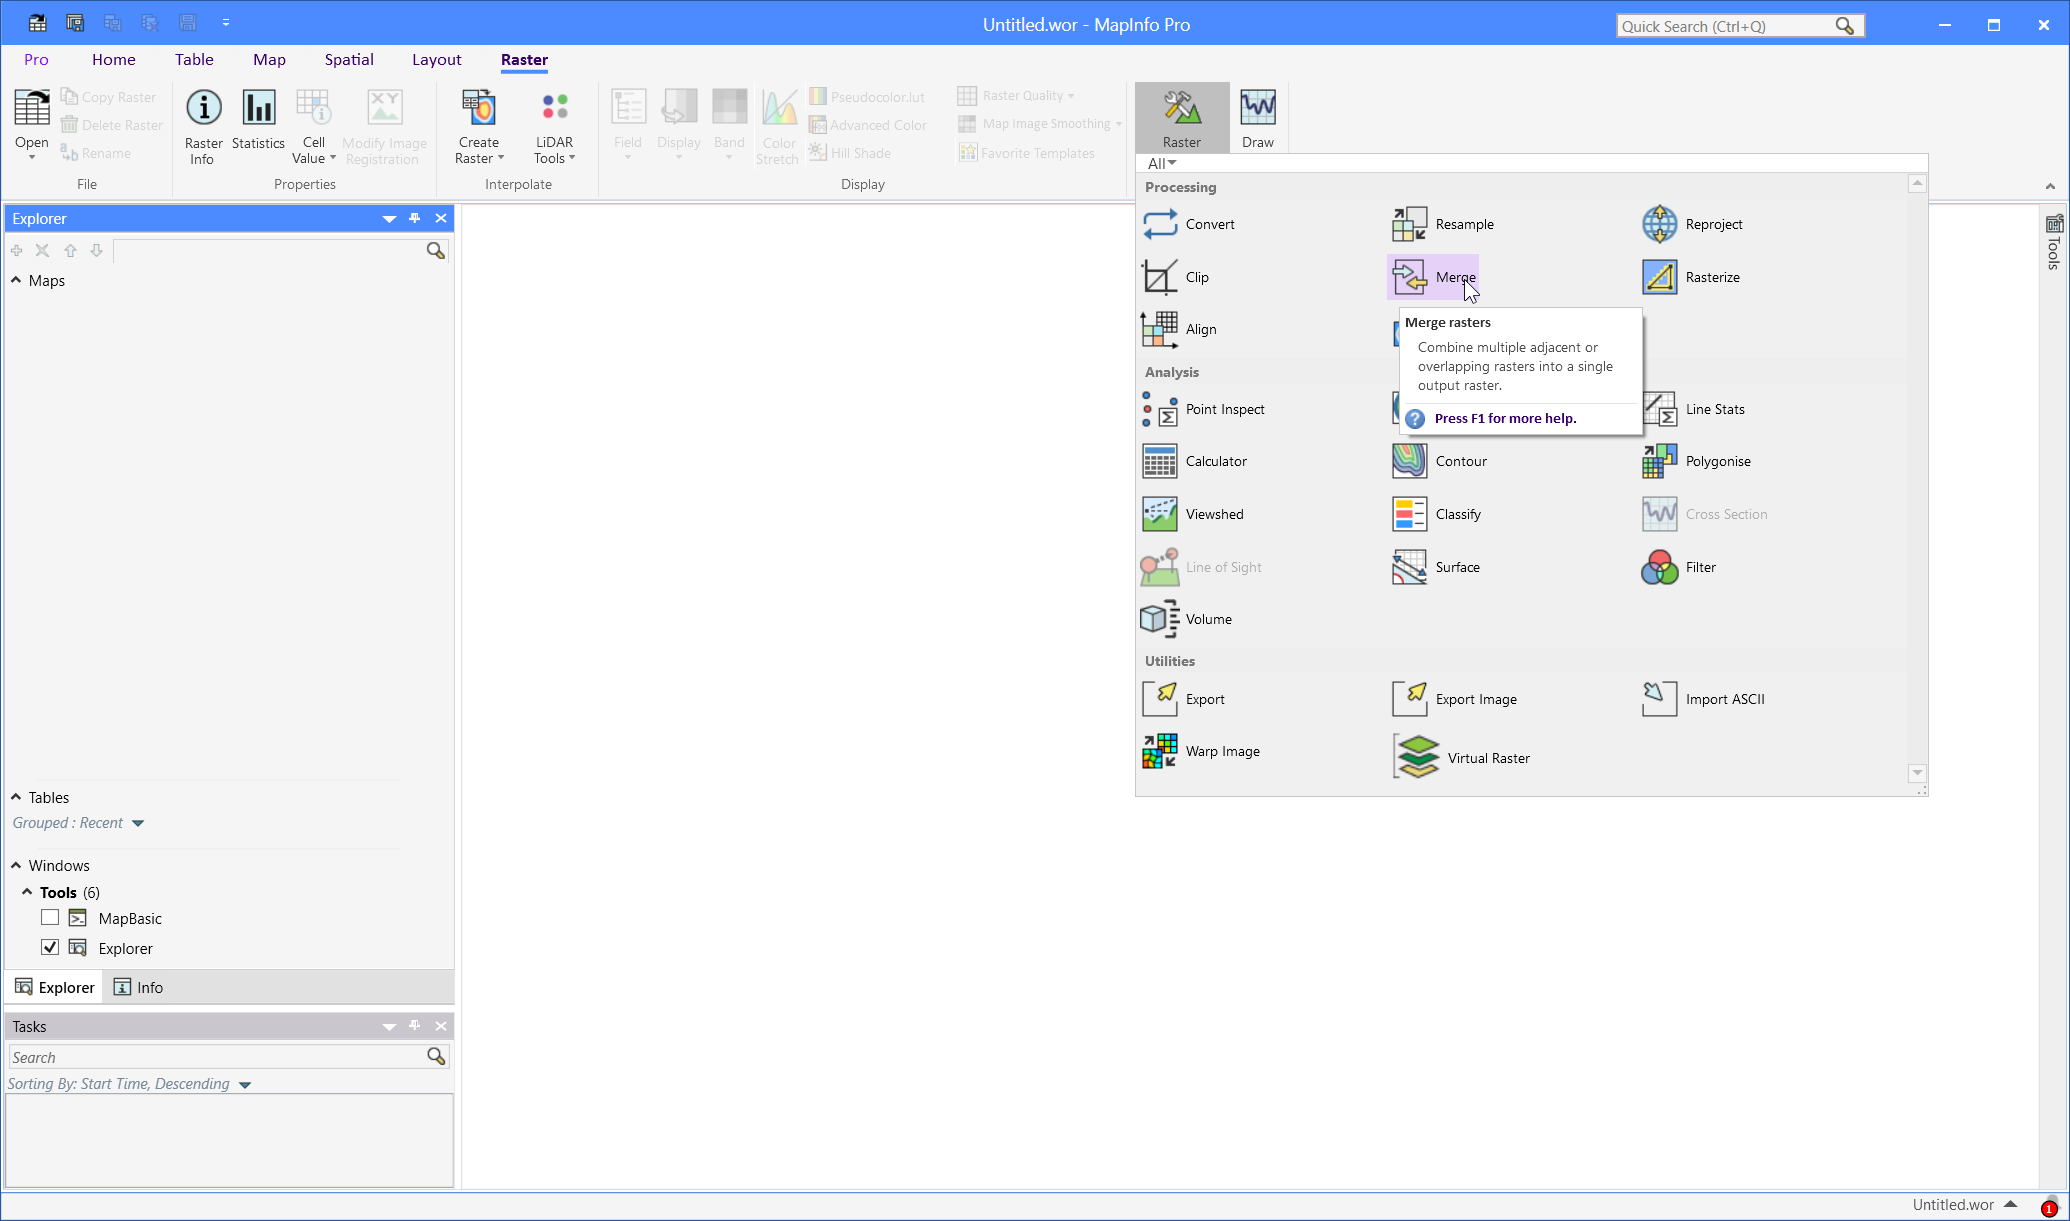Launch the Volume tool
This screenshot has width=2070, height=1221.
coord(1187,619)
